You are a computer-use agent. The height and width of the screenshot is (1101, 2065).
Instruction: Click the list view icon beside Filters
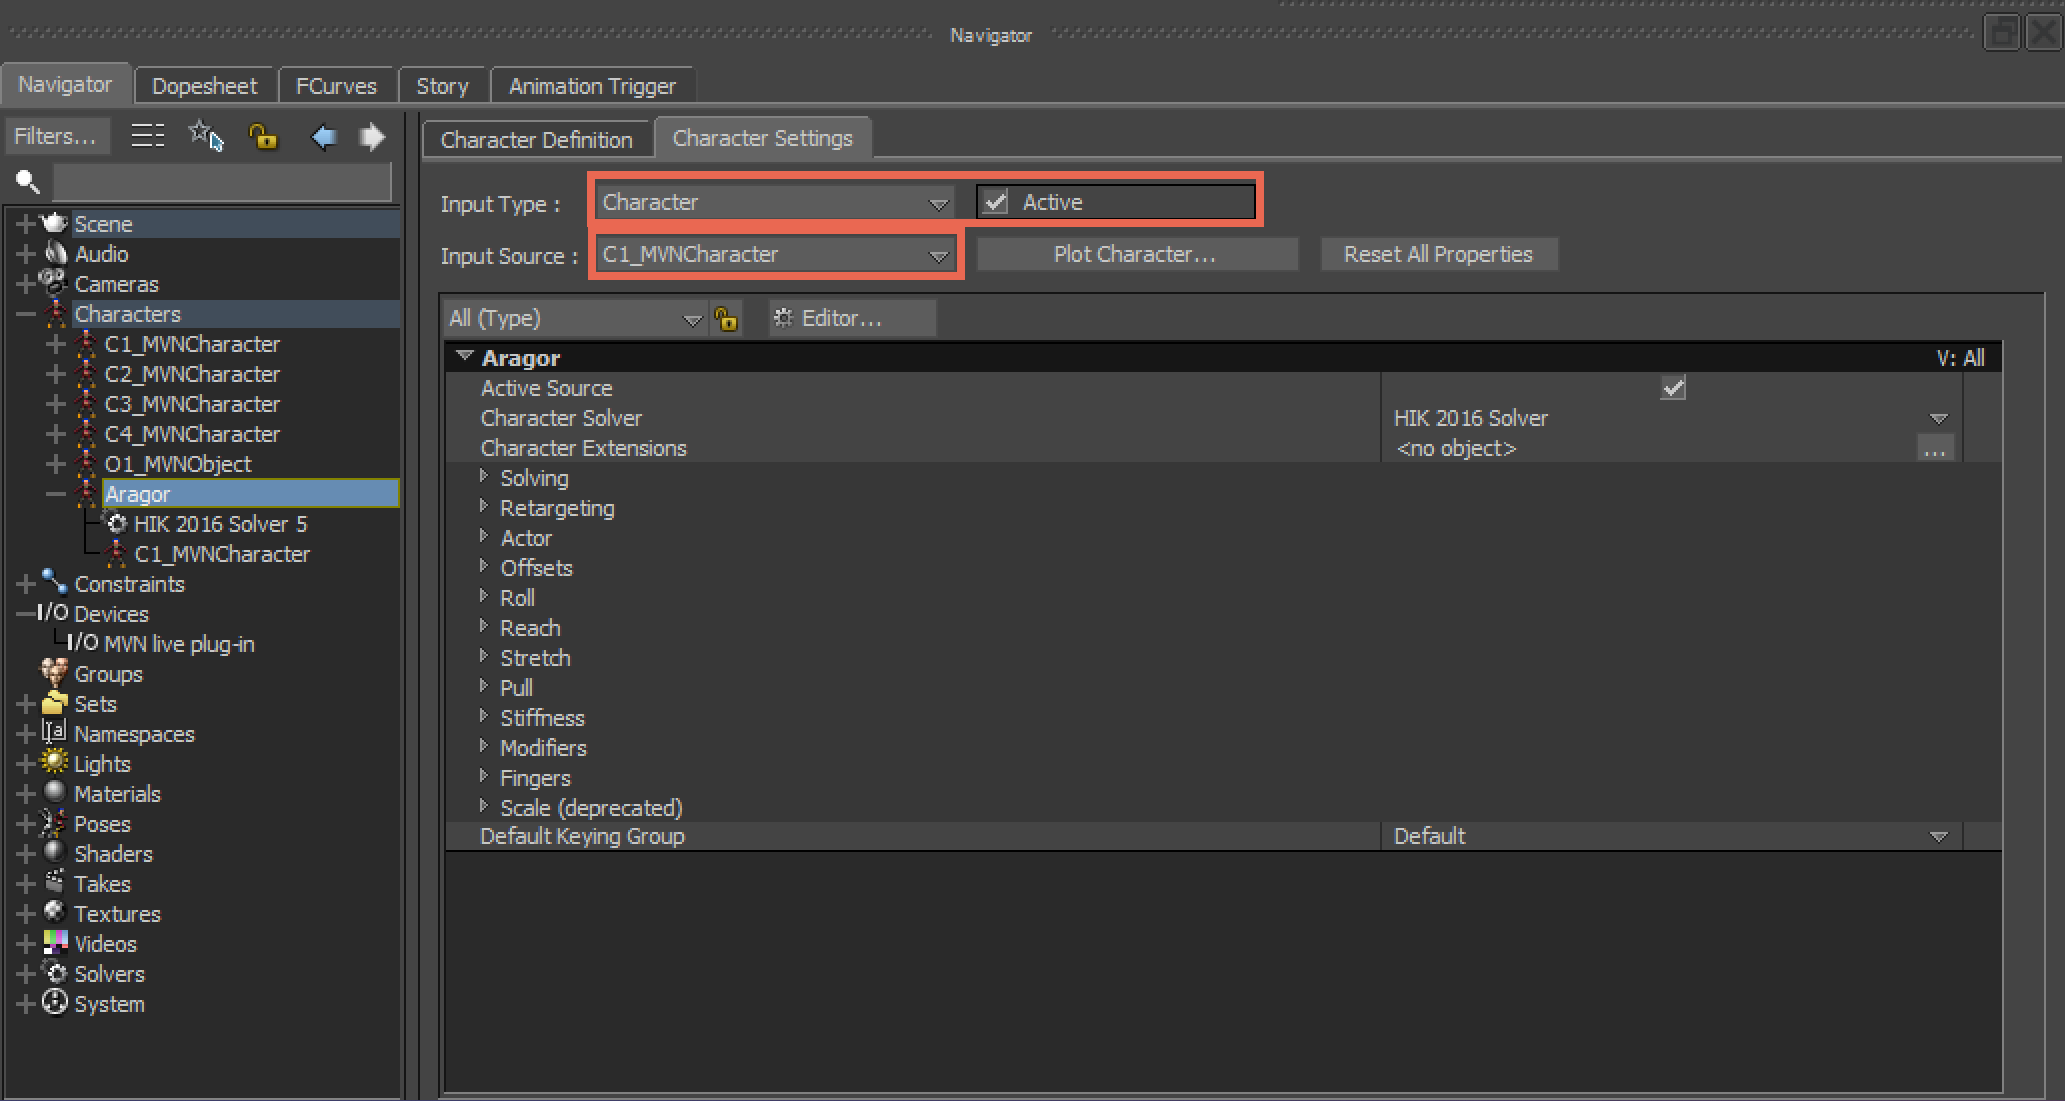148,136
